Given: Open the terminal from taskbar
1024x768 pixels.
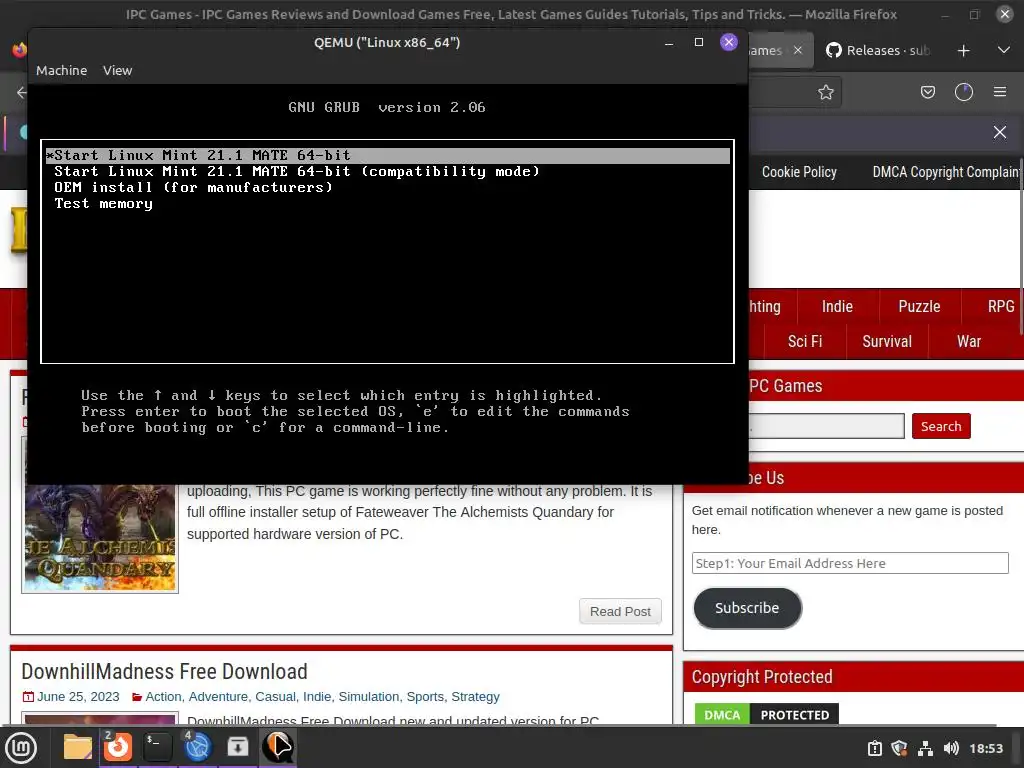Looking at the screenshot, I should 158,746.
